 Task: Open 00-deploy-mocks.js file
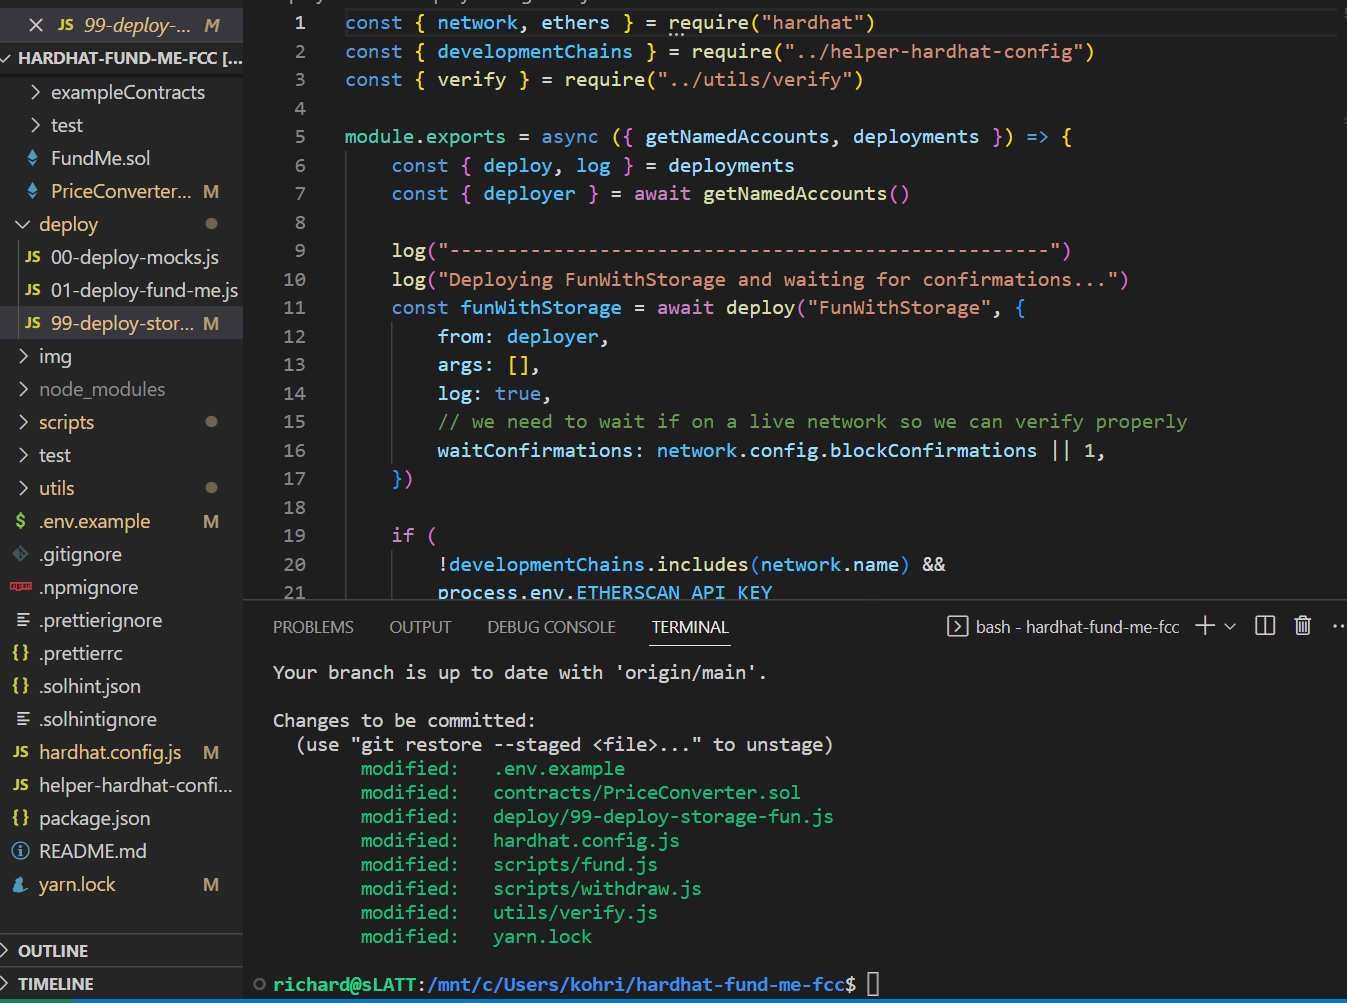coord(121,257)
